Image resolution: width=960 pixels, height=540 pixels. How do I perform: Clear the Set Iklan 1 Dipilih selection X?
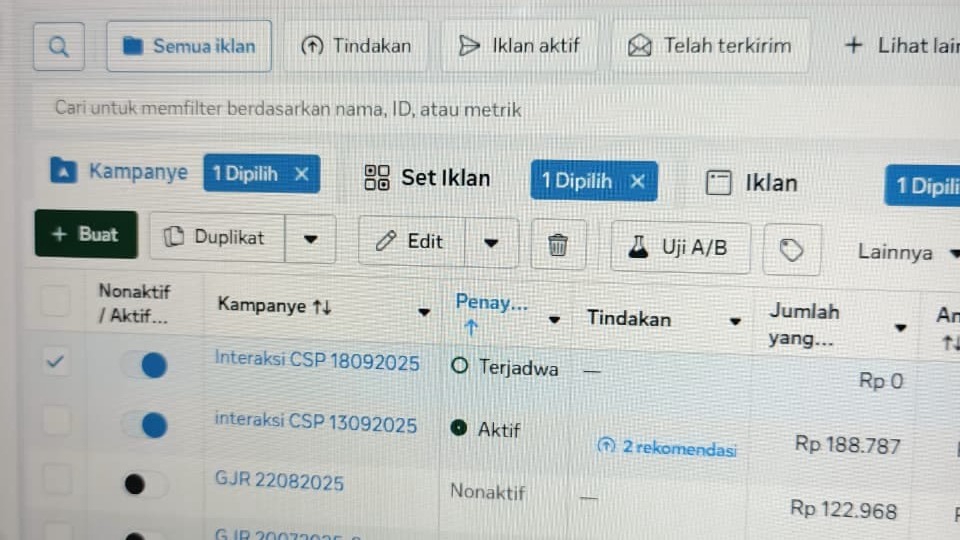point(637,181)
